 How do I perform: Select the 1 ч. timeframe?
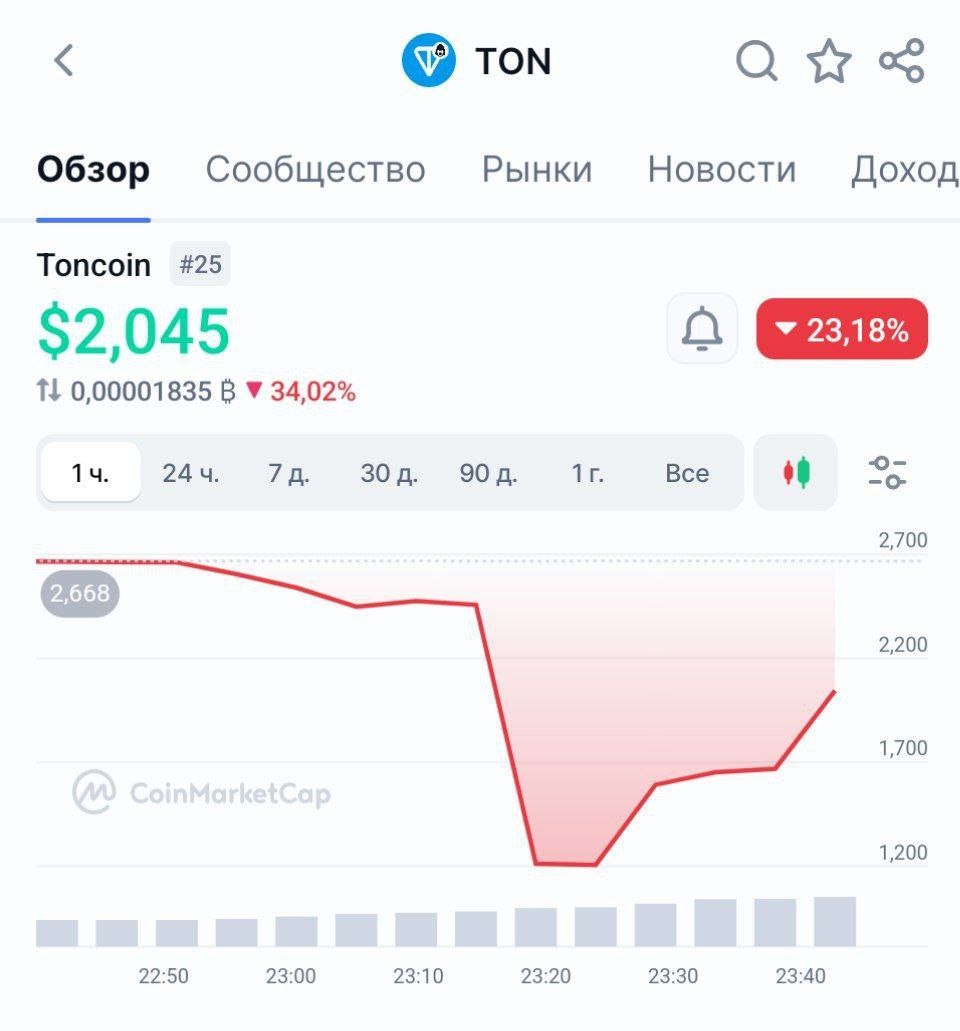90,473
